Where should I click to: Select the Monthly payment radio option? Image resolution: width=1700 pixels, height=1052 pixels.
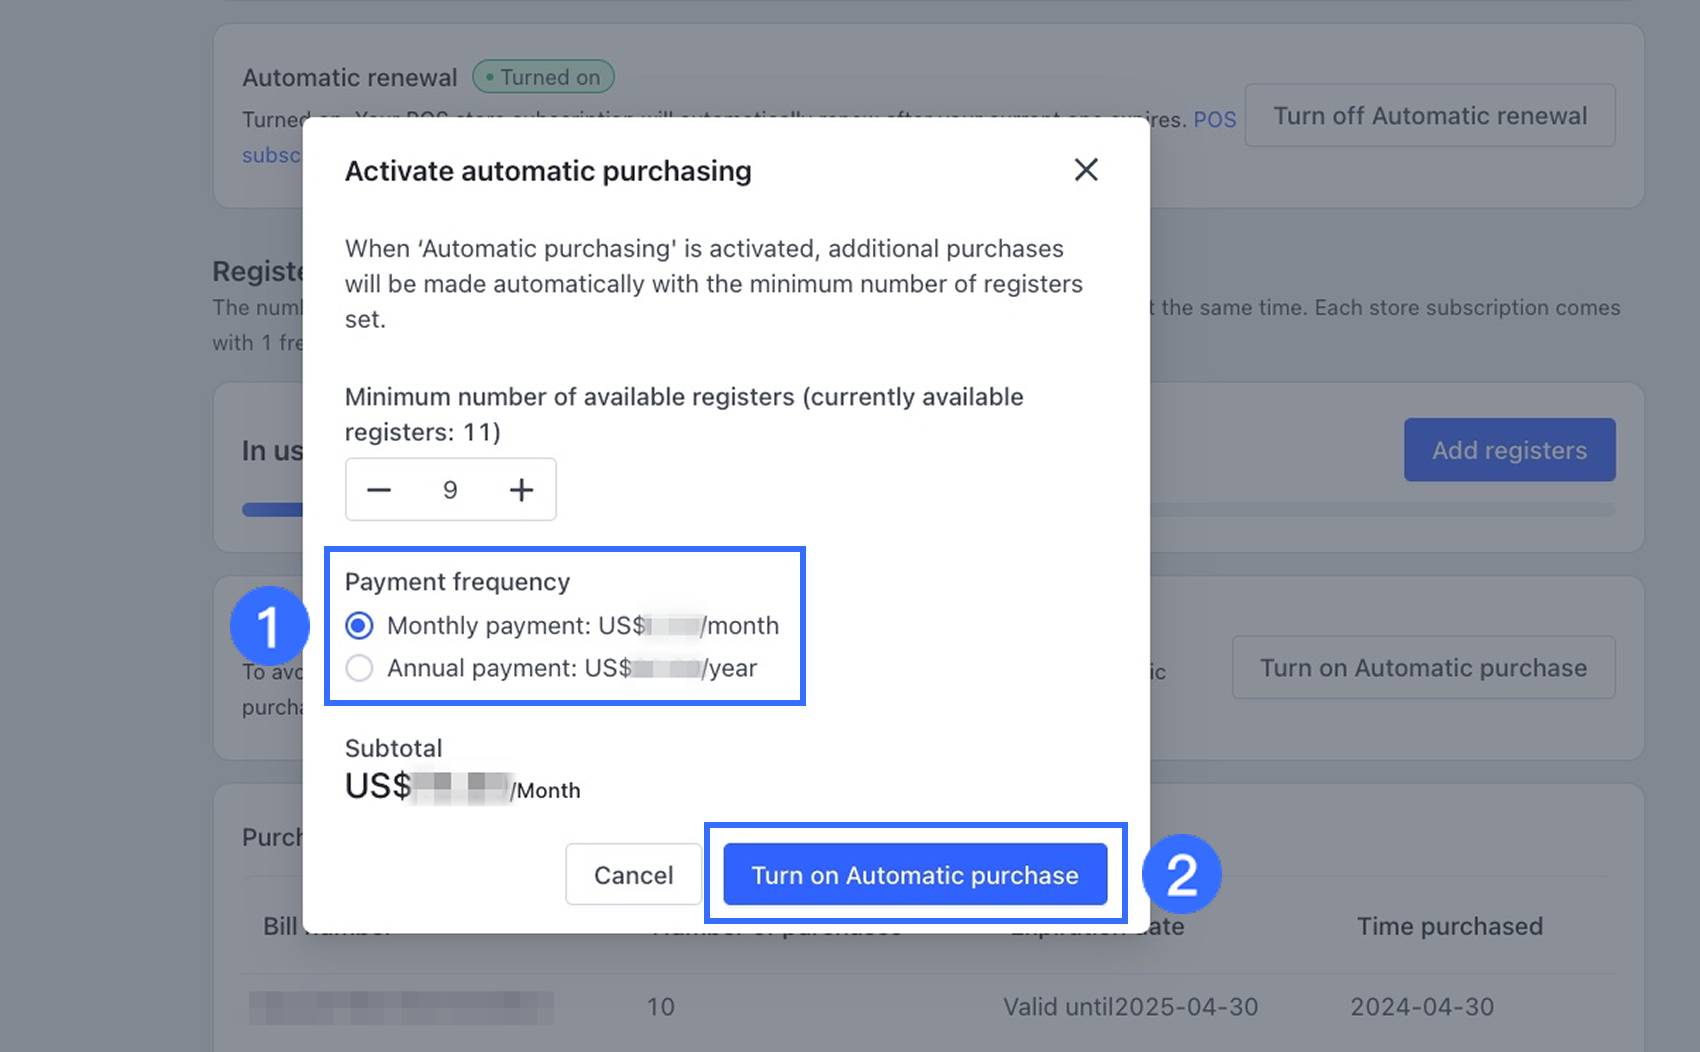pyautogui.click(x=360, y=626)
